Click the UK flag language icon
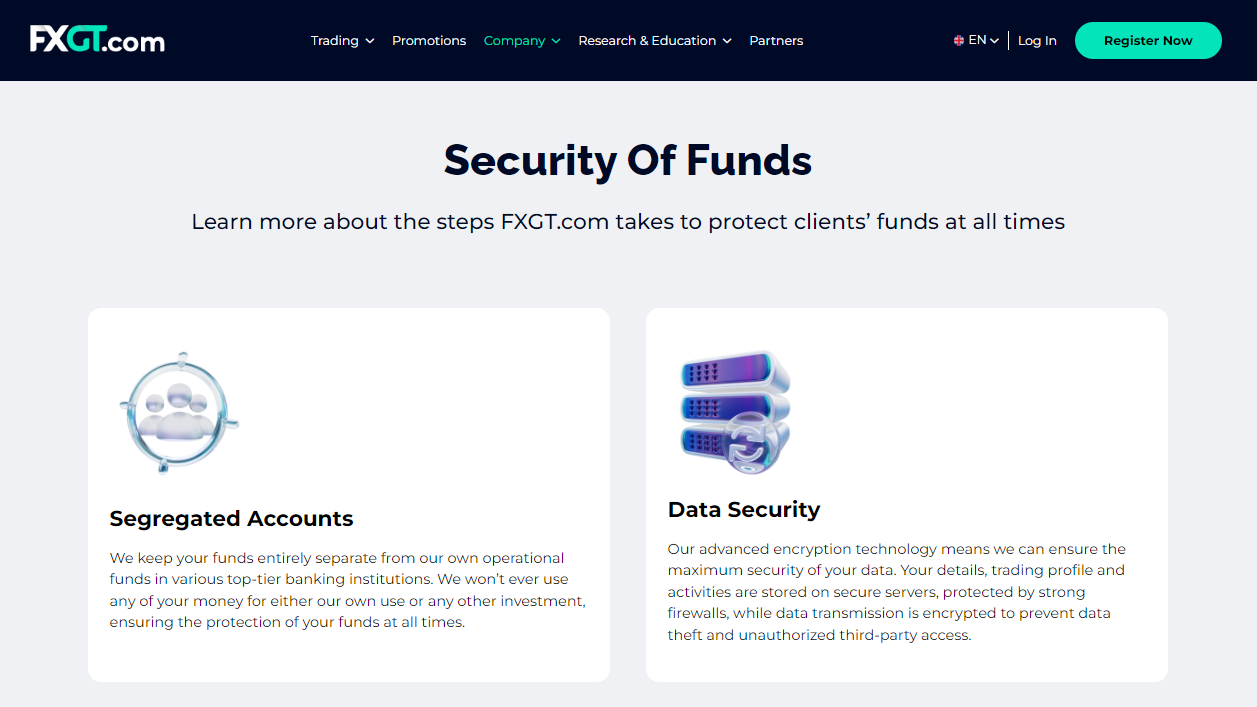The height and width of the screenshot is (707, 1257). click(x=957, y=39)
